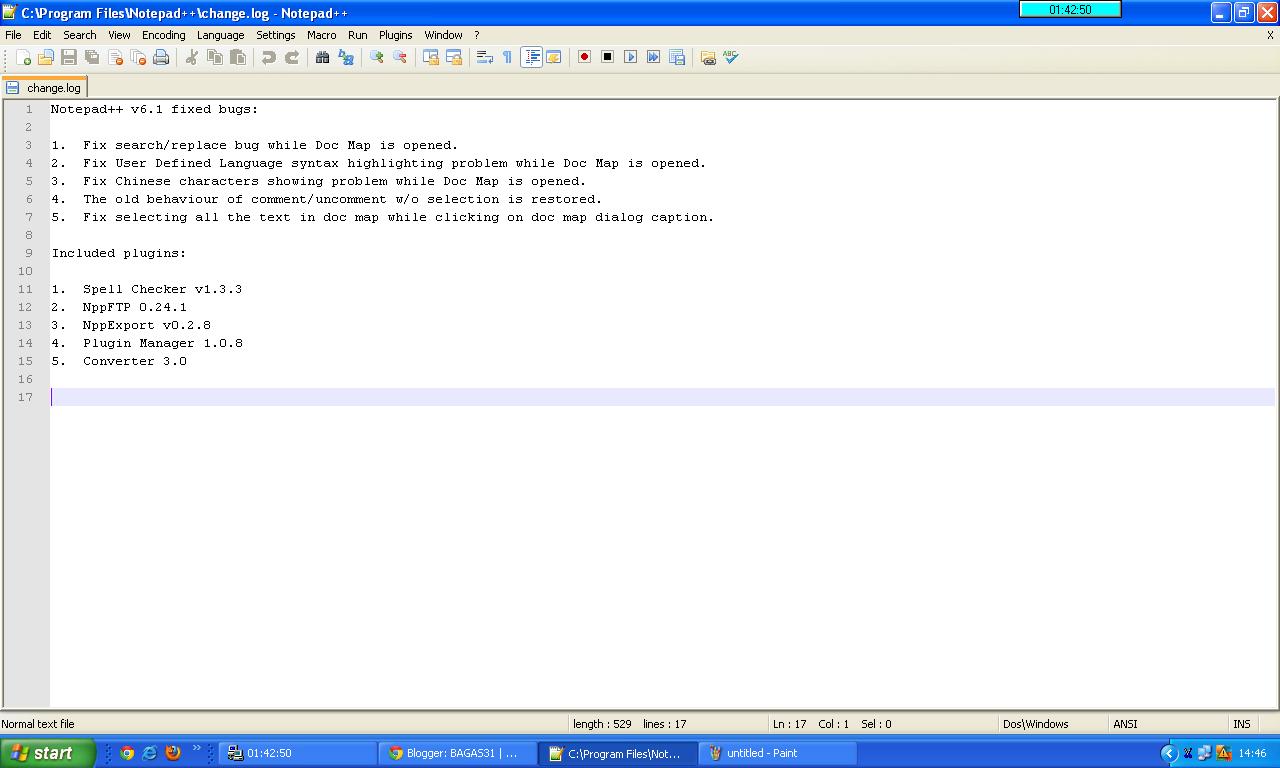The height and width of the screenshot is (768, 1280).
Task: Launch Internet Explorer from quick launch
Action: coord(150,753)
